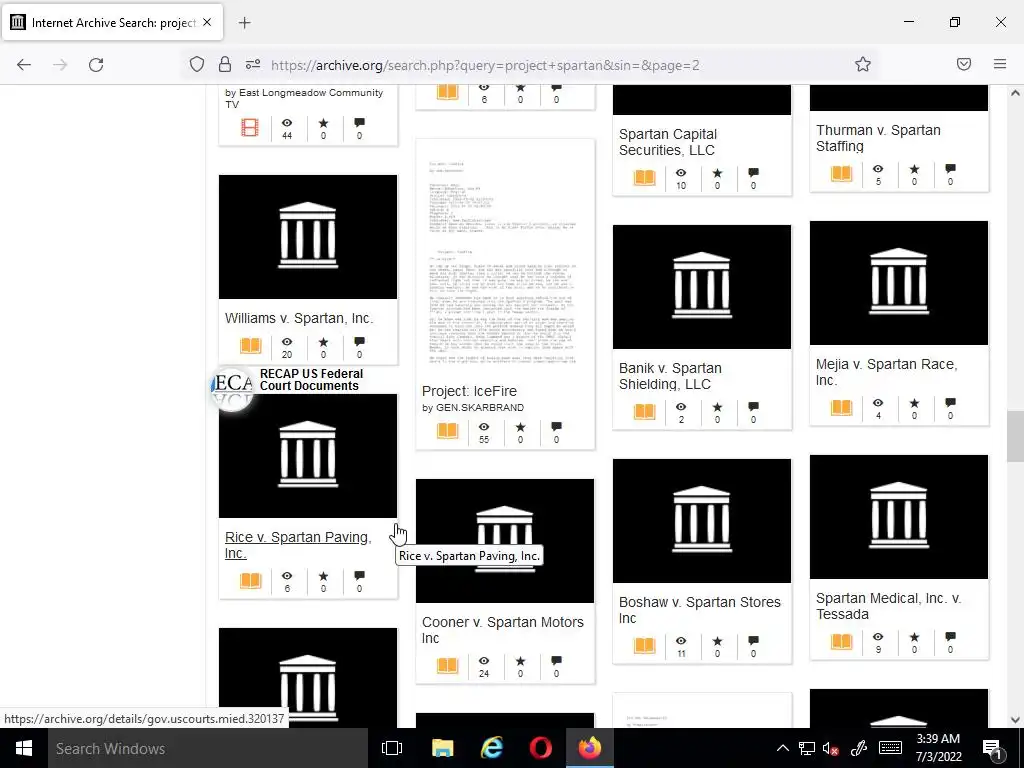
Task: Open Thurman v. Spartan Staffing link
Action: point(878,138)
